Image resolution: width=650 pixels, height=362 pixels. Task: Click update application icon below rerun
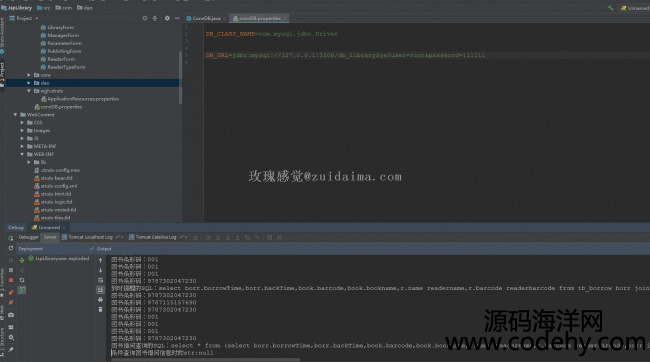coord(11,248)
